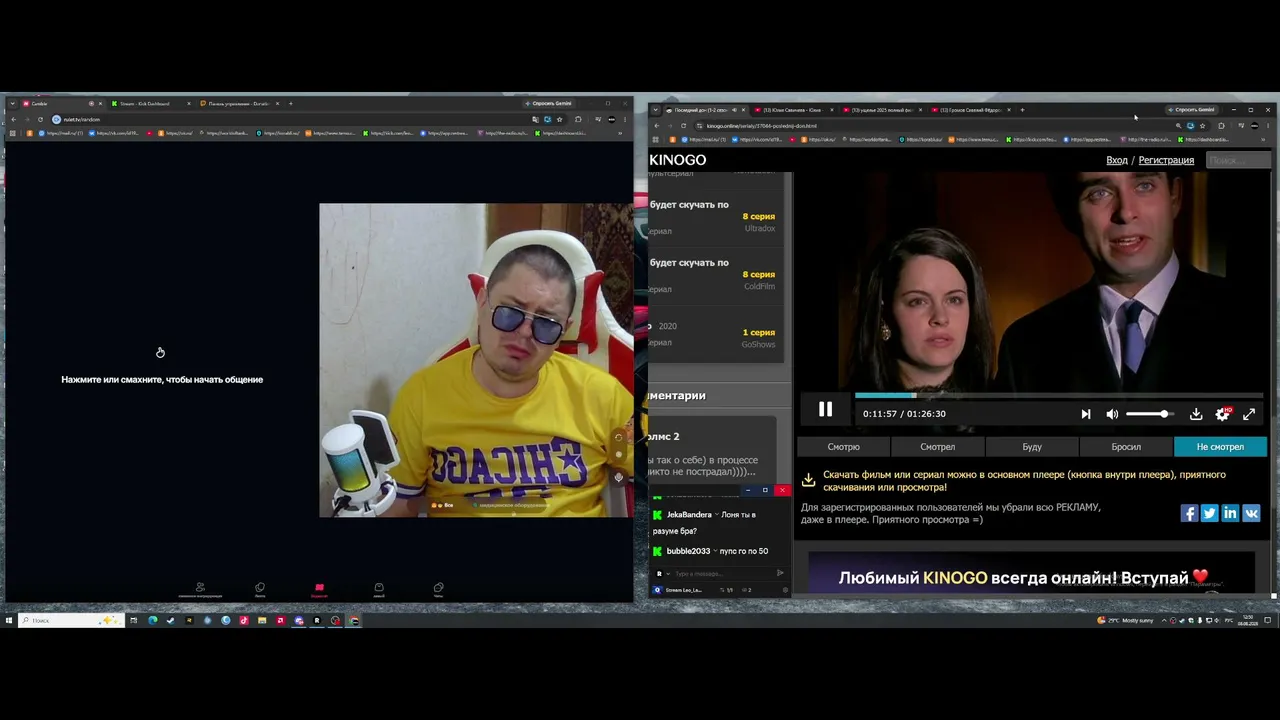Select the Буду status tab
This screenshot has width=1280, height=720.
1032,447
